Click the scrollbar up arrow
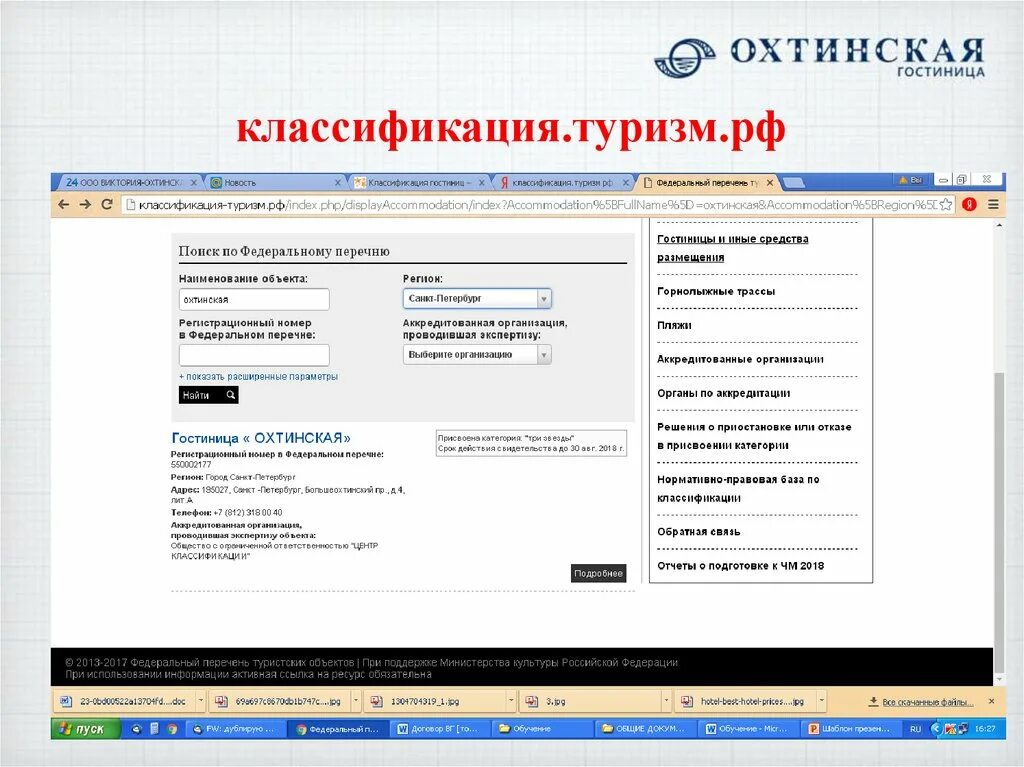This screenshot has height=767, width=1024. coord(999,225)
